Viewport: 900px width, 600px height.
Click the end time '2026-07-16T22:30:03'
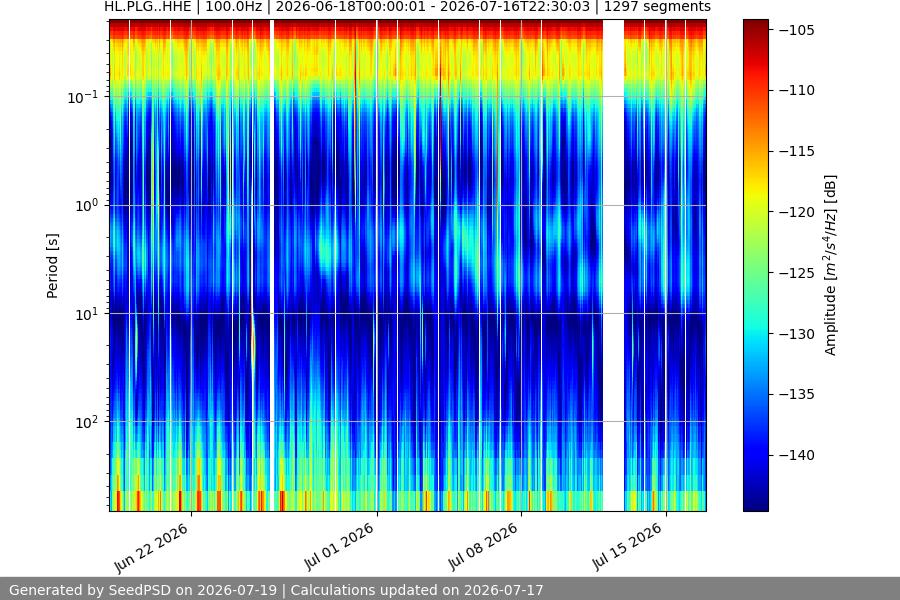517,7
